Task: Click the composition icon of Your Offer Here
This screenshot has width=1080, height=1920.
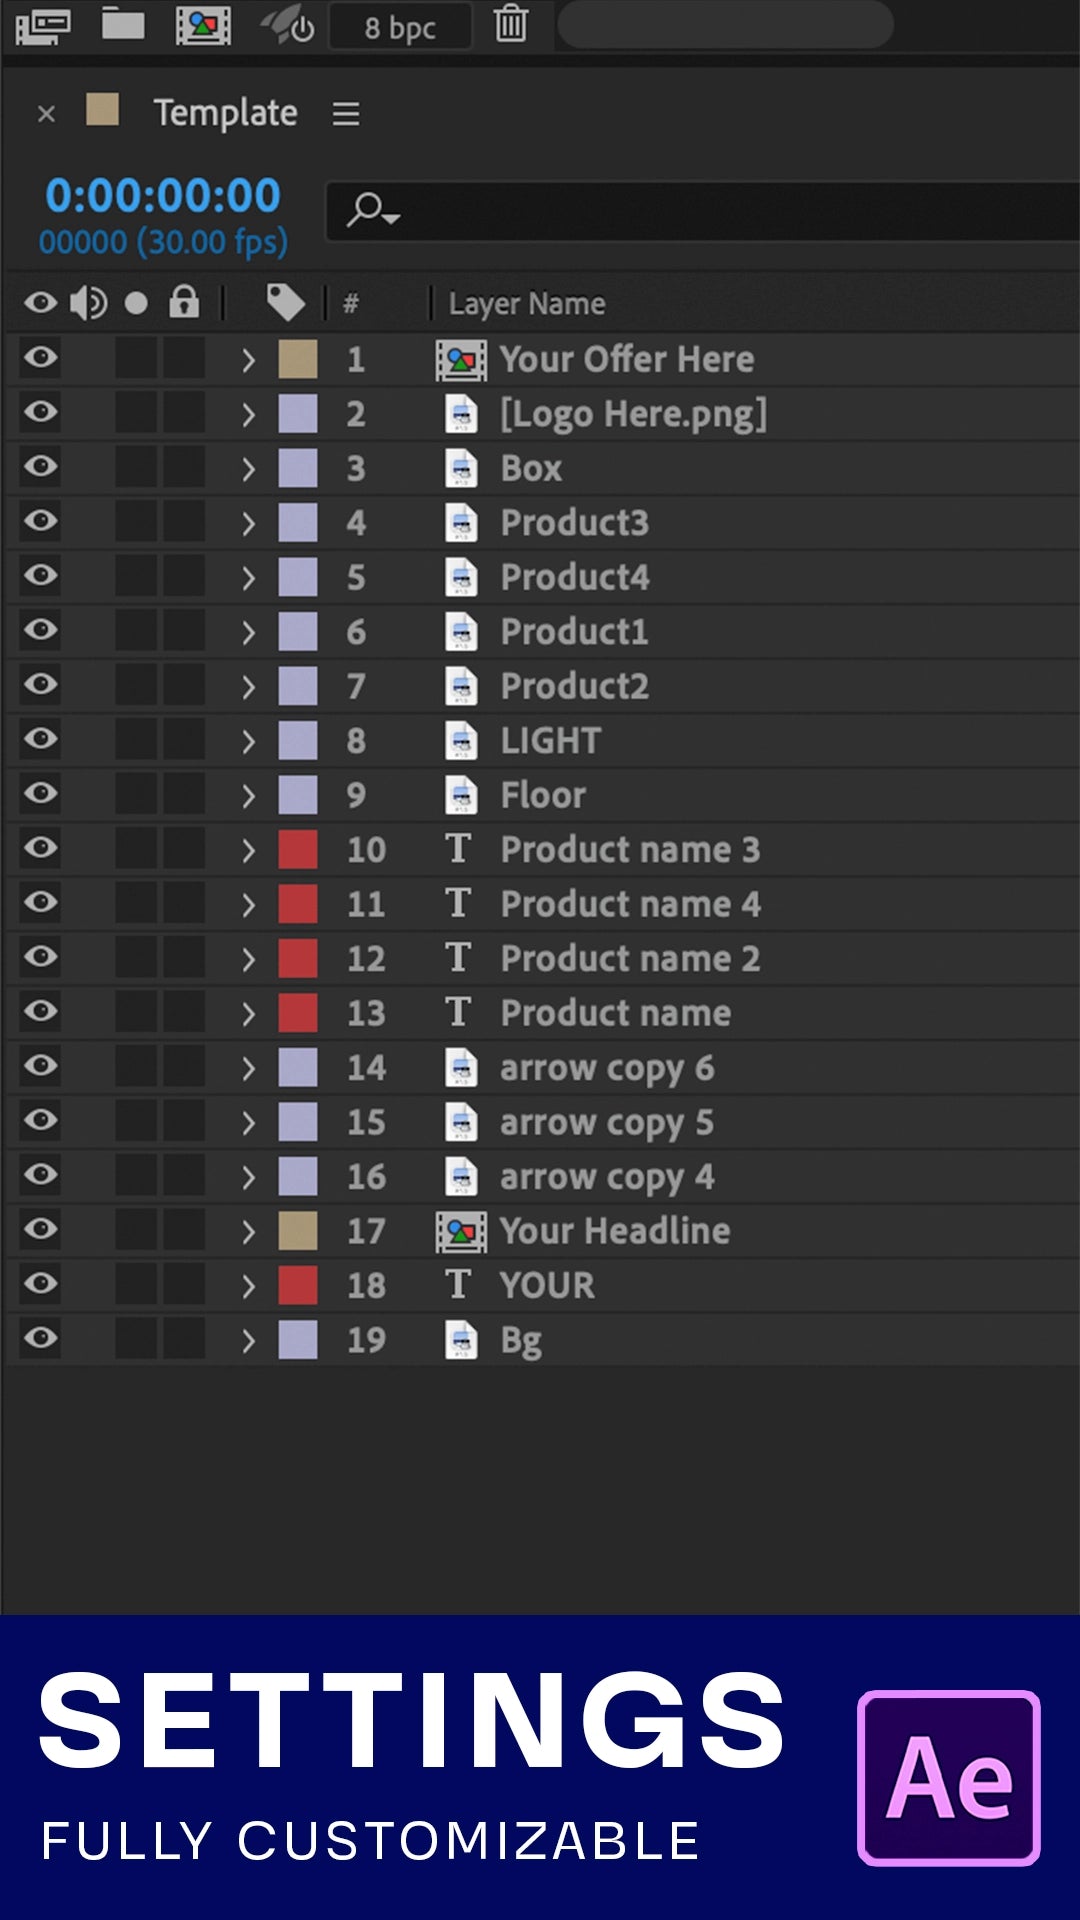Action: click(461, 360)
